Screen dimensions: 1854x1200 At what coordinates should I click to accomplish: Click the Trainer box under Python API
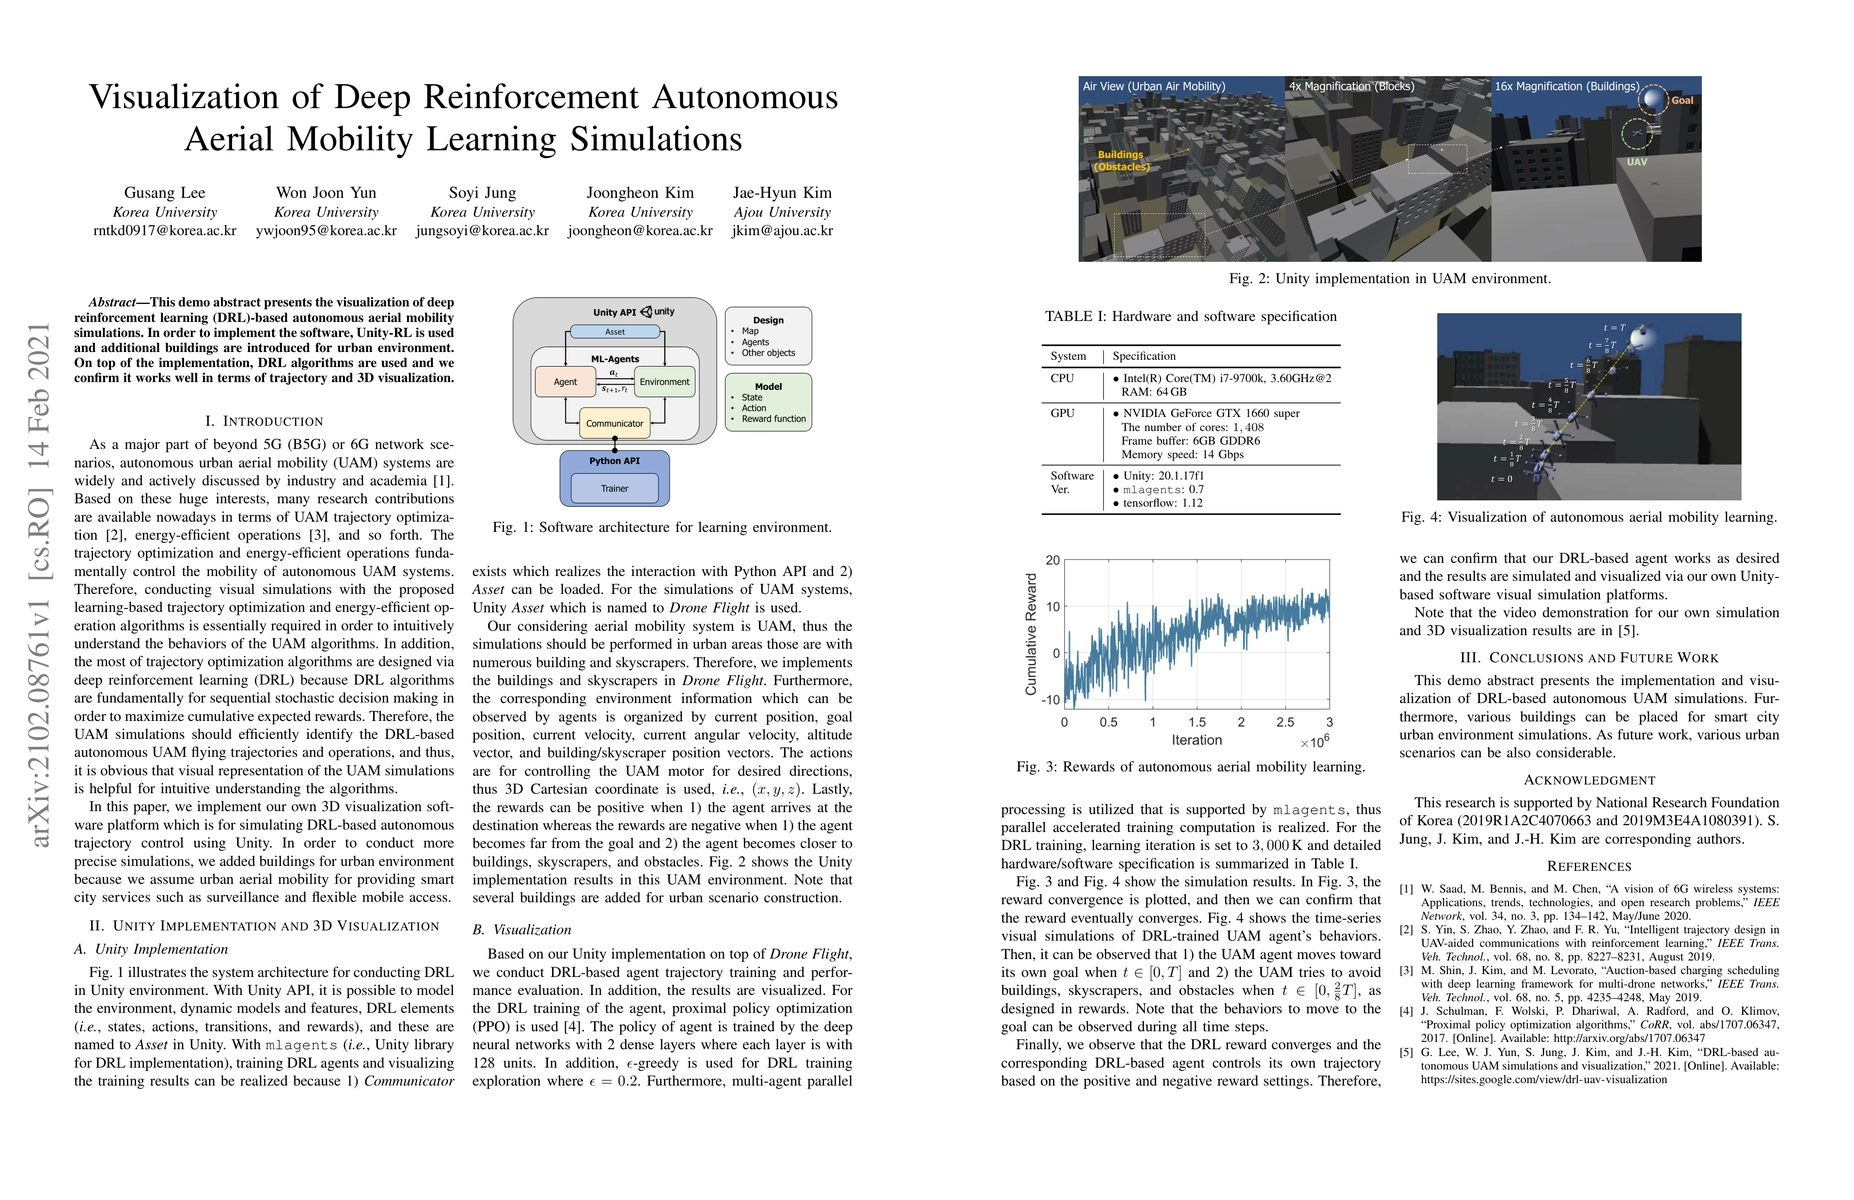[x=614, y=488]
